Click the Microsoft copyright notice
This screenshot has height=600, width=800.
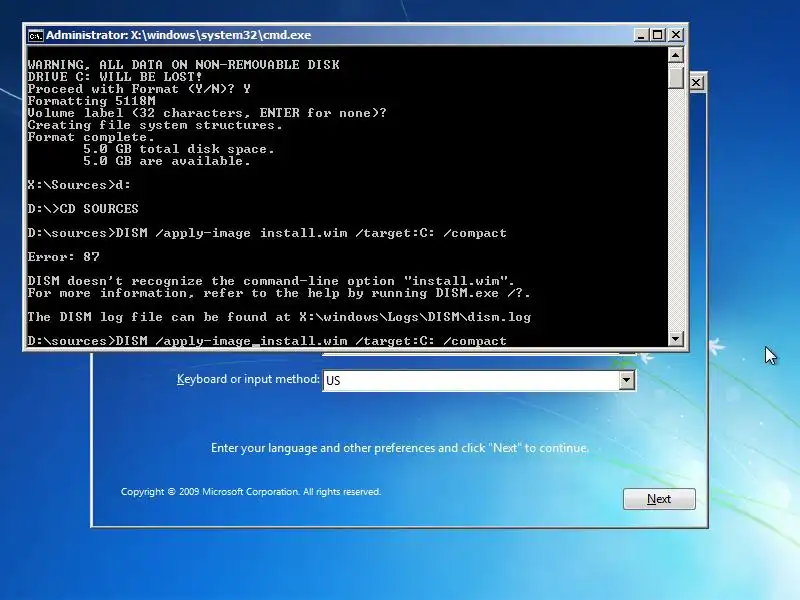pyautogui.click(x=251, y=492)
